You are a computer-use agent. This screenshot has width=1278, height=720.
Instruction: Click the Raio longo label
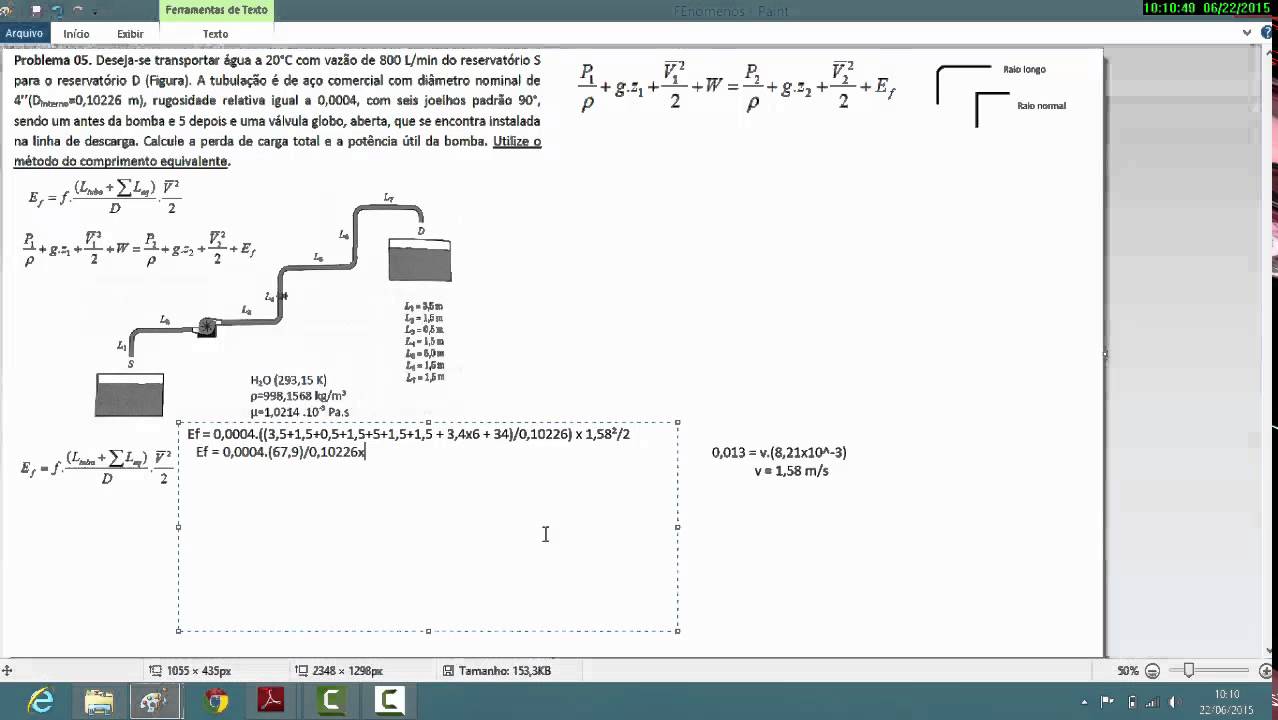tap(1024, 69)
